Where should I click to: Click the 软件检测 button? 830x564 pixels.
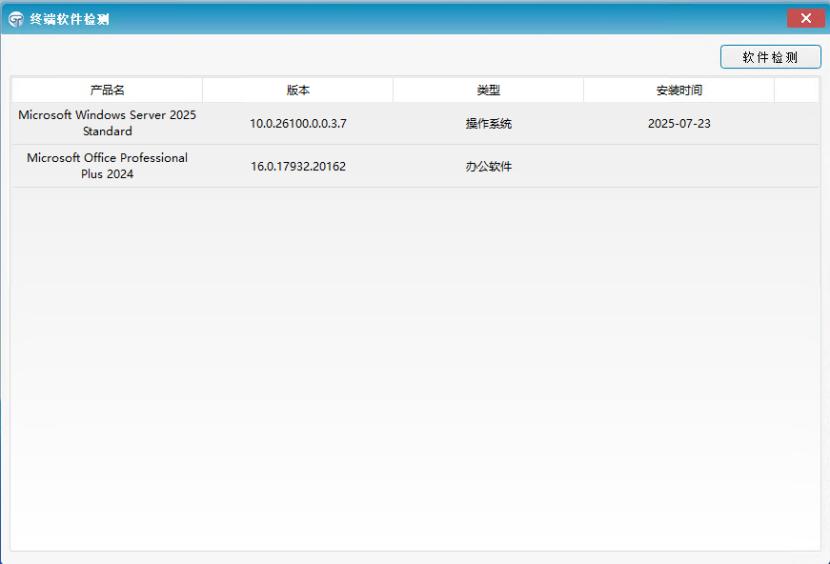click(770, 57)
